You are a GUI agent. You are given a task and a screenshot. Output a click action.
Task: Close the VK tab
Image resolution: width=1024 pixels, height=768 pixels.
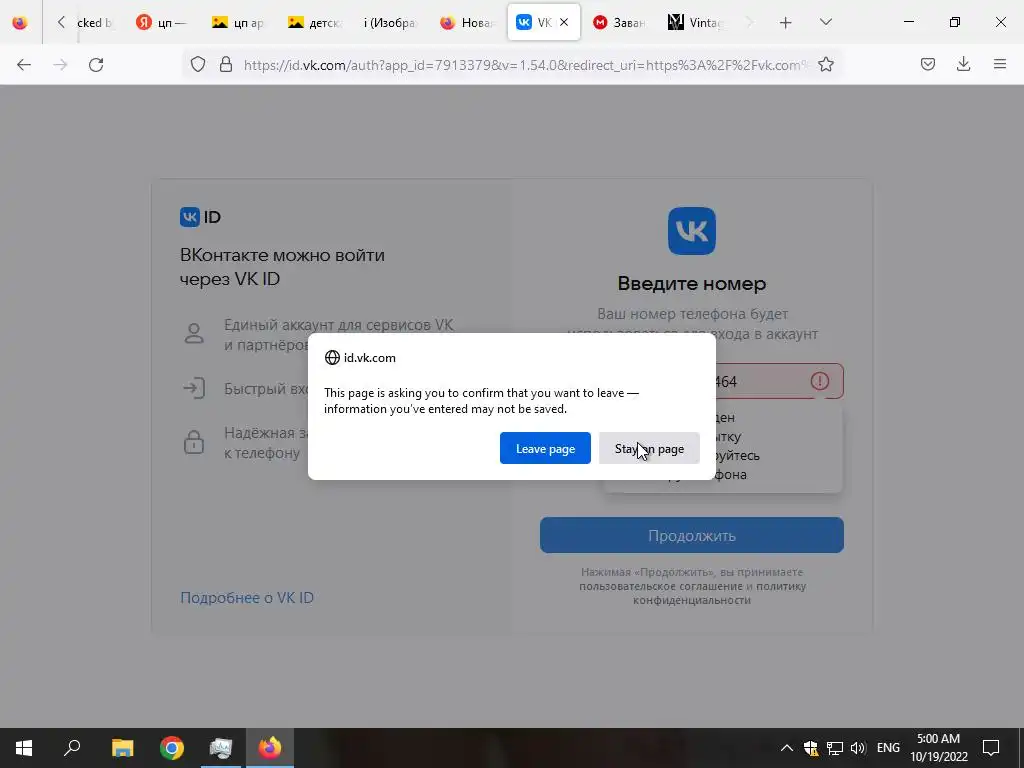[x=564, y=22]
